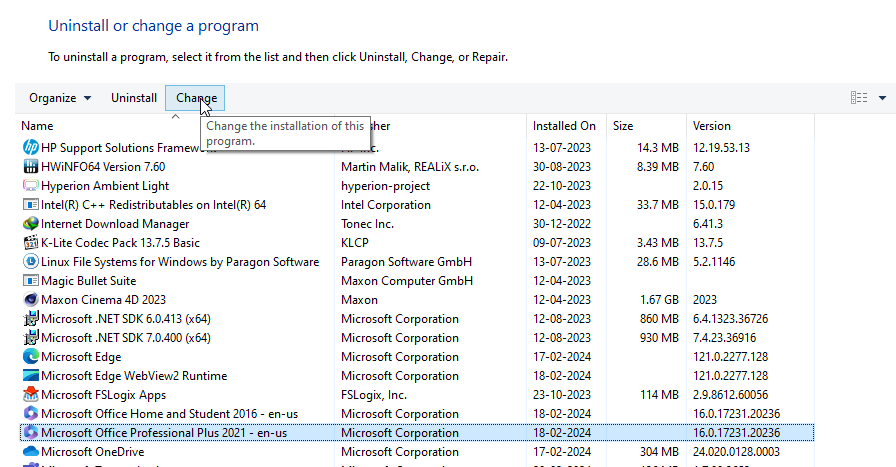Select Microsoft .NET SDK 6.0.413 (x64)
The height and width of the screenshot is (467, 896).
[x=126, y=318]
